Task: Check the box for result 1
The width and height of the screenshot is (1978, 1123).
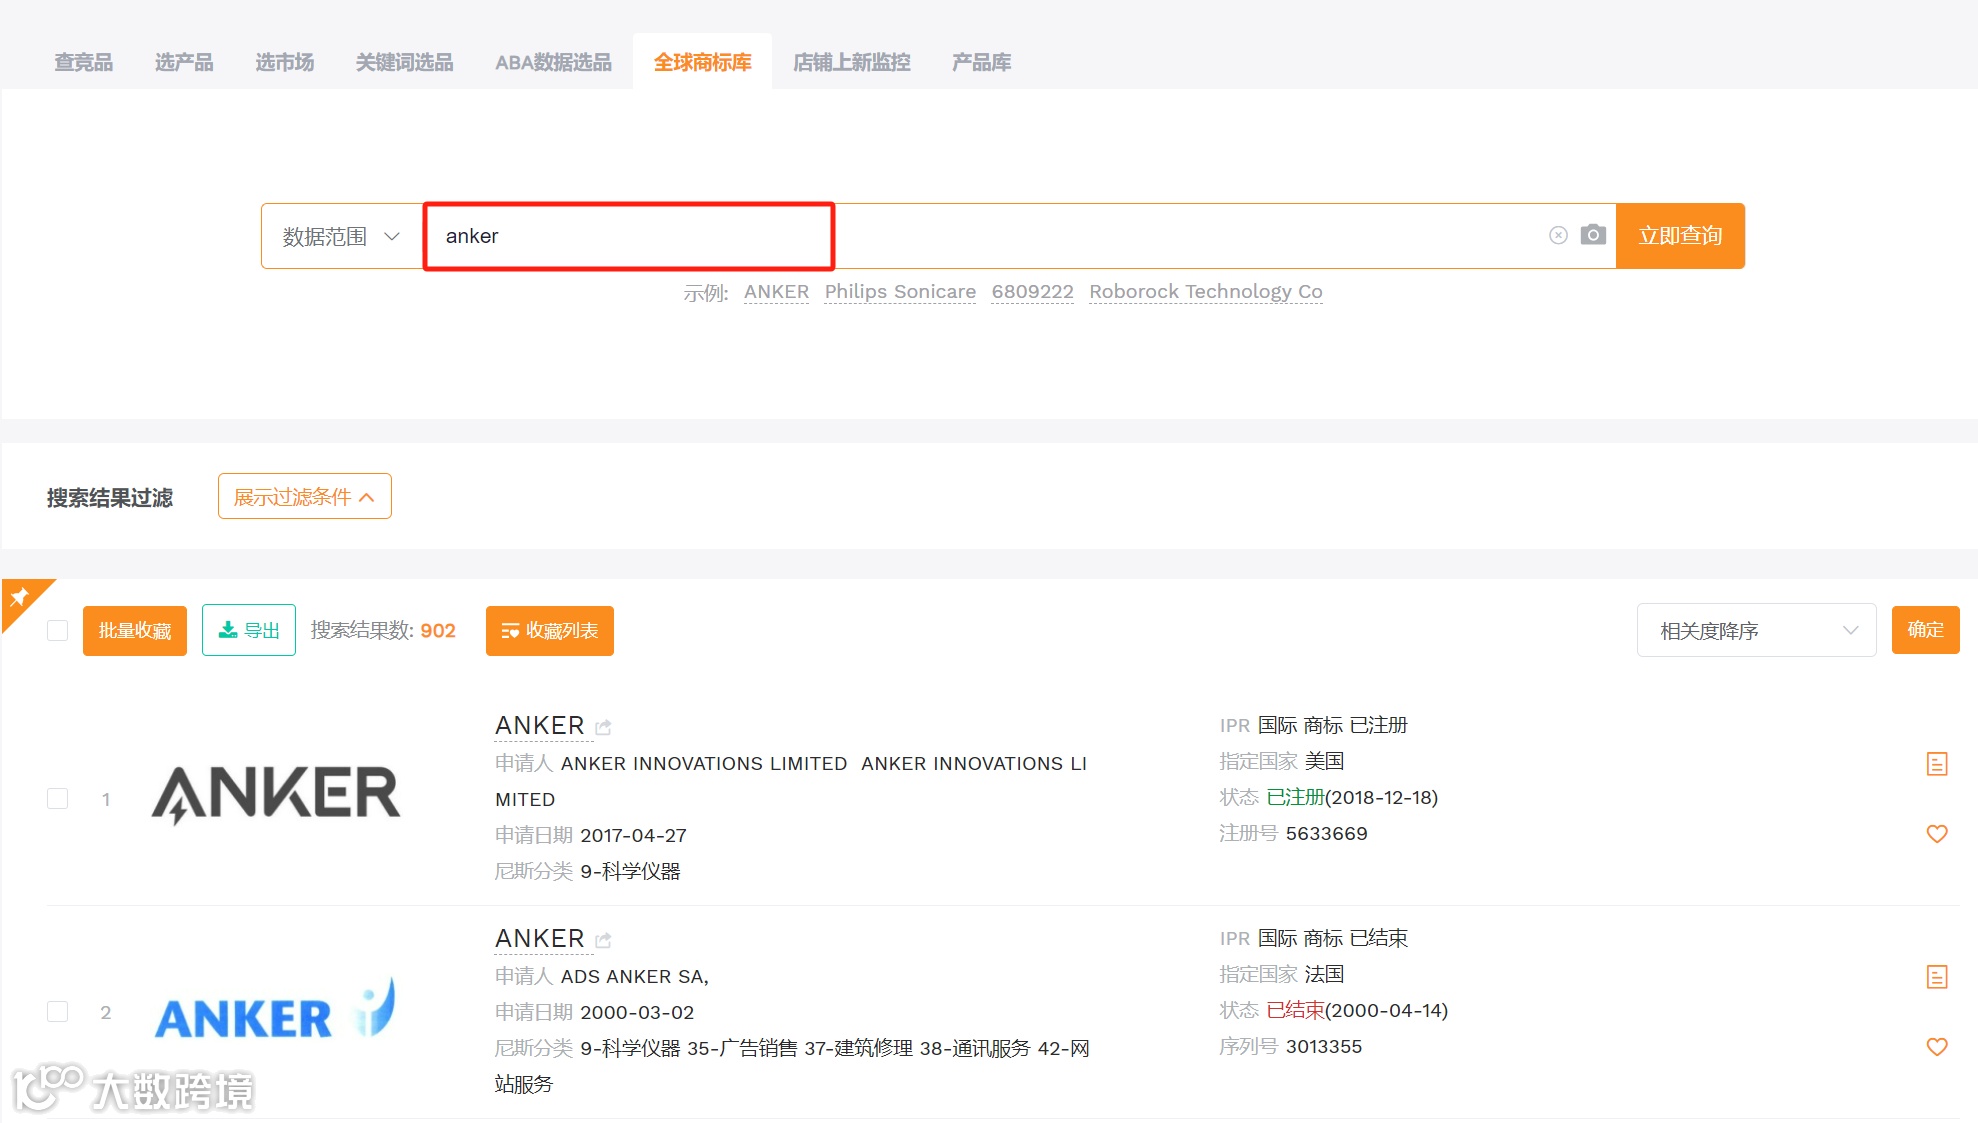Action: click(x=58, y=799)
